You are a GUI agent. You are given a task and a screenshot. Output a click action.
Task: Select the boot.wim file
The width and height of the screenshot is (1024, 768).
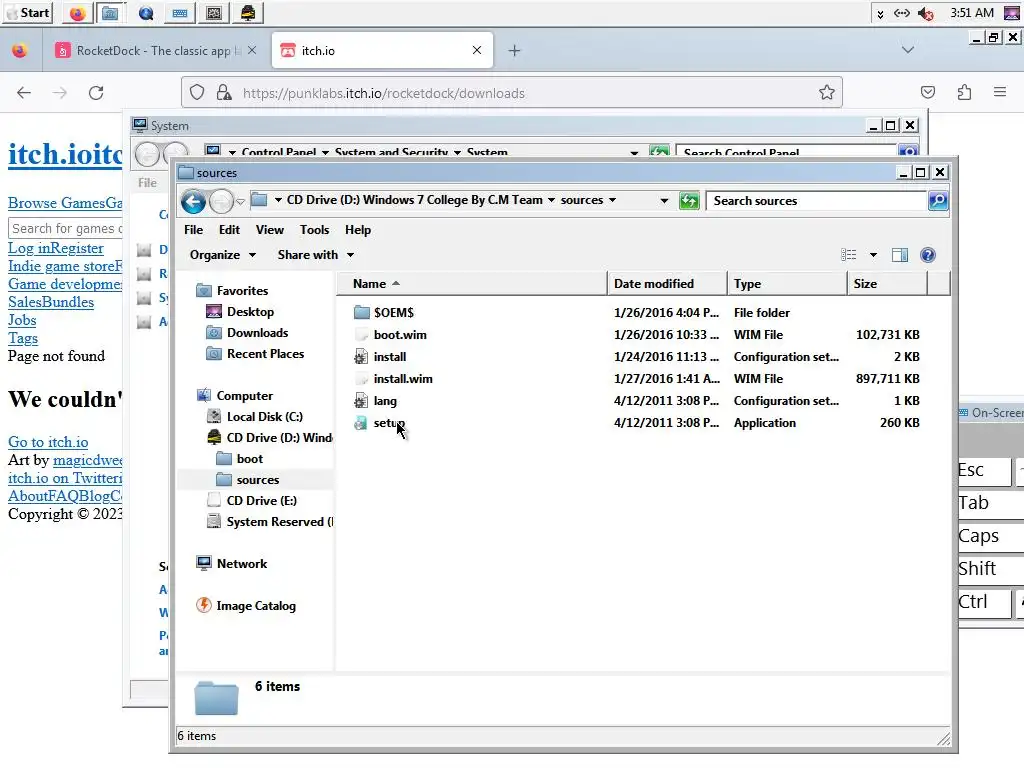pos(400,335)
